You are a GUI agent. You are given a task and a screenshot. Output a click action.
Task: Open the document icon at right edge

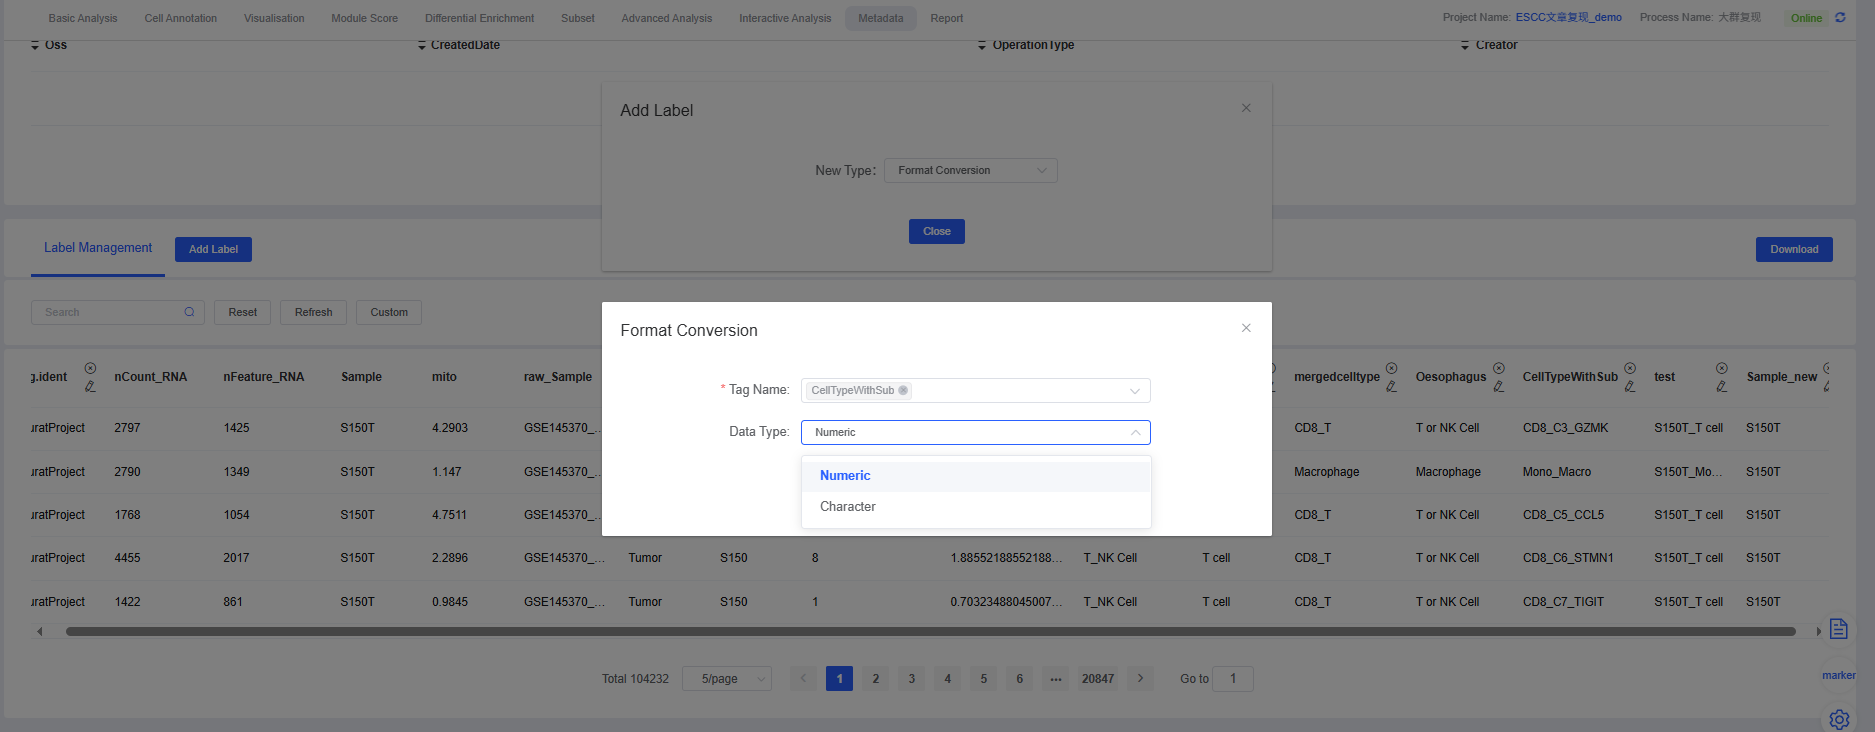1838,629
